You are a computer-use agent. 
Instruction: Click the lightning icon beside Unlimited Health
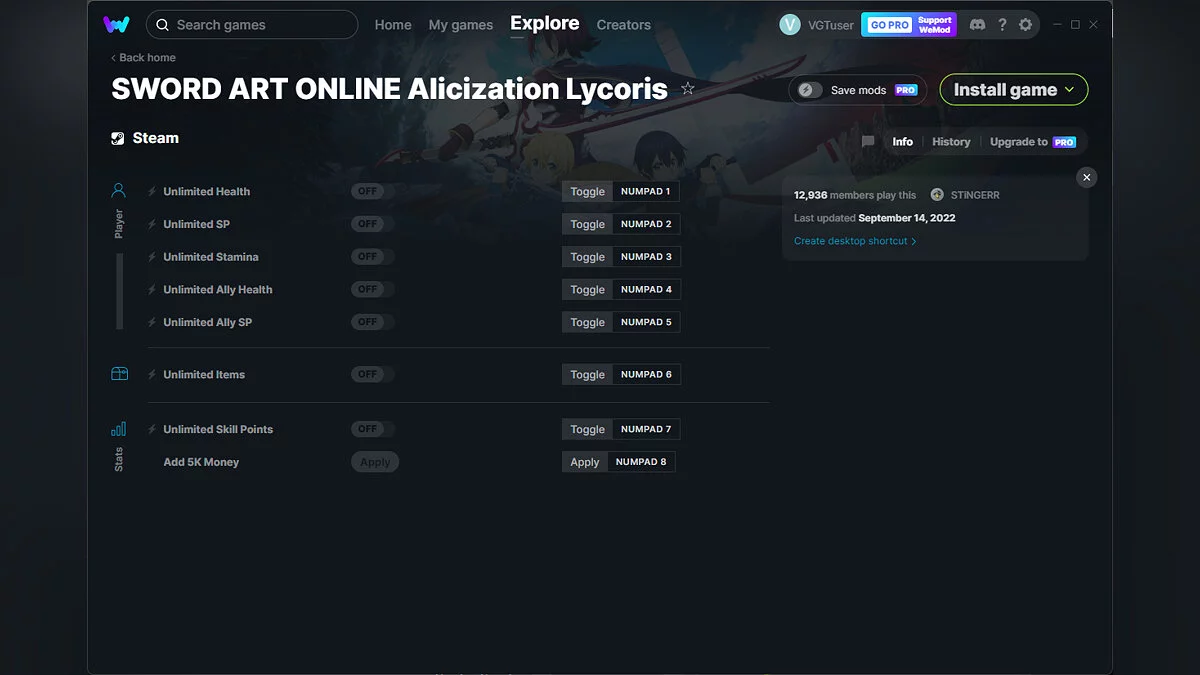(x=152, y=191)
